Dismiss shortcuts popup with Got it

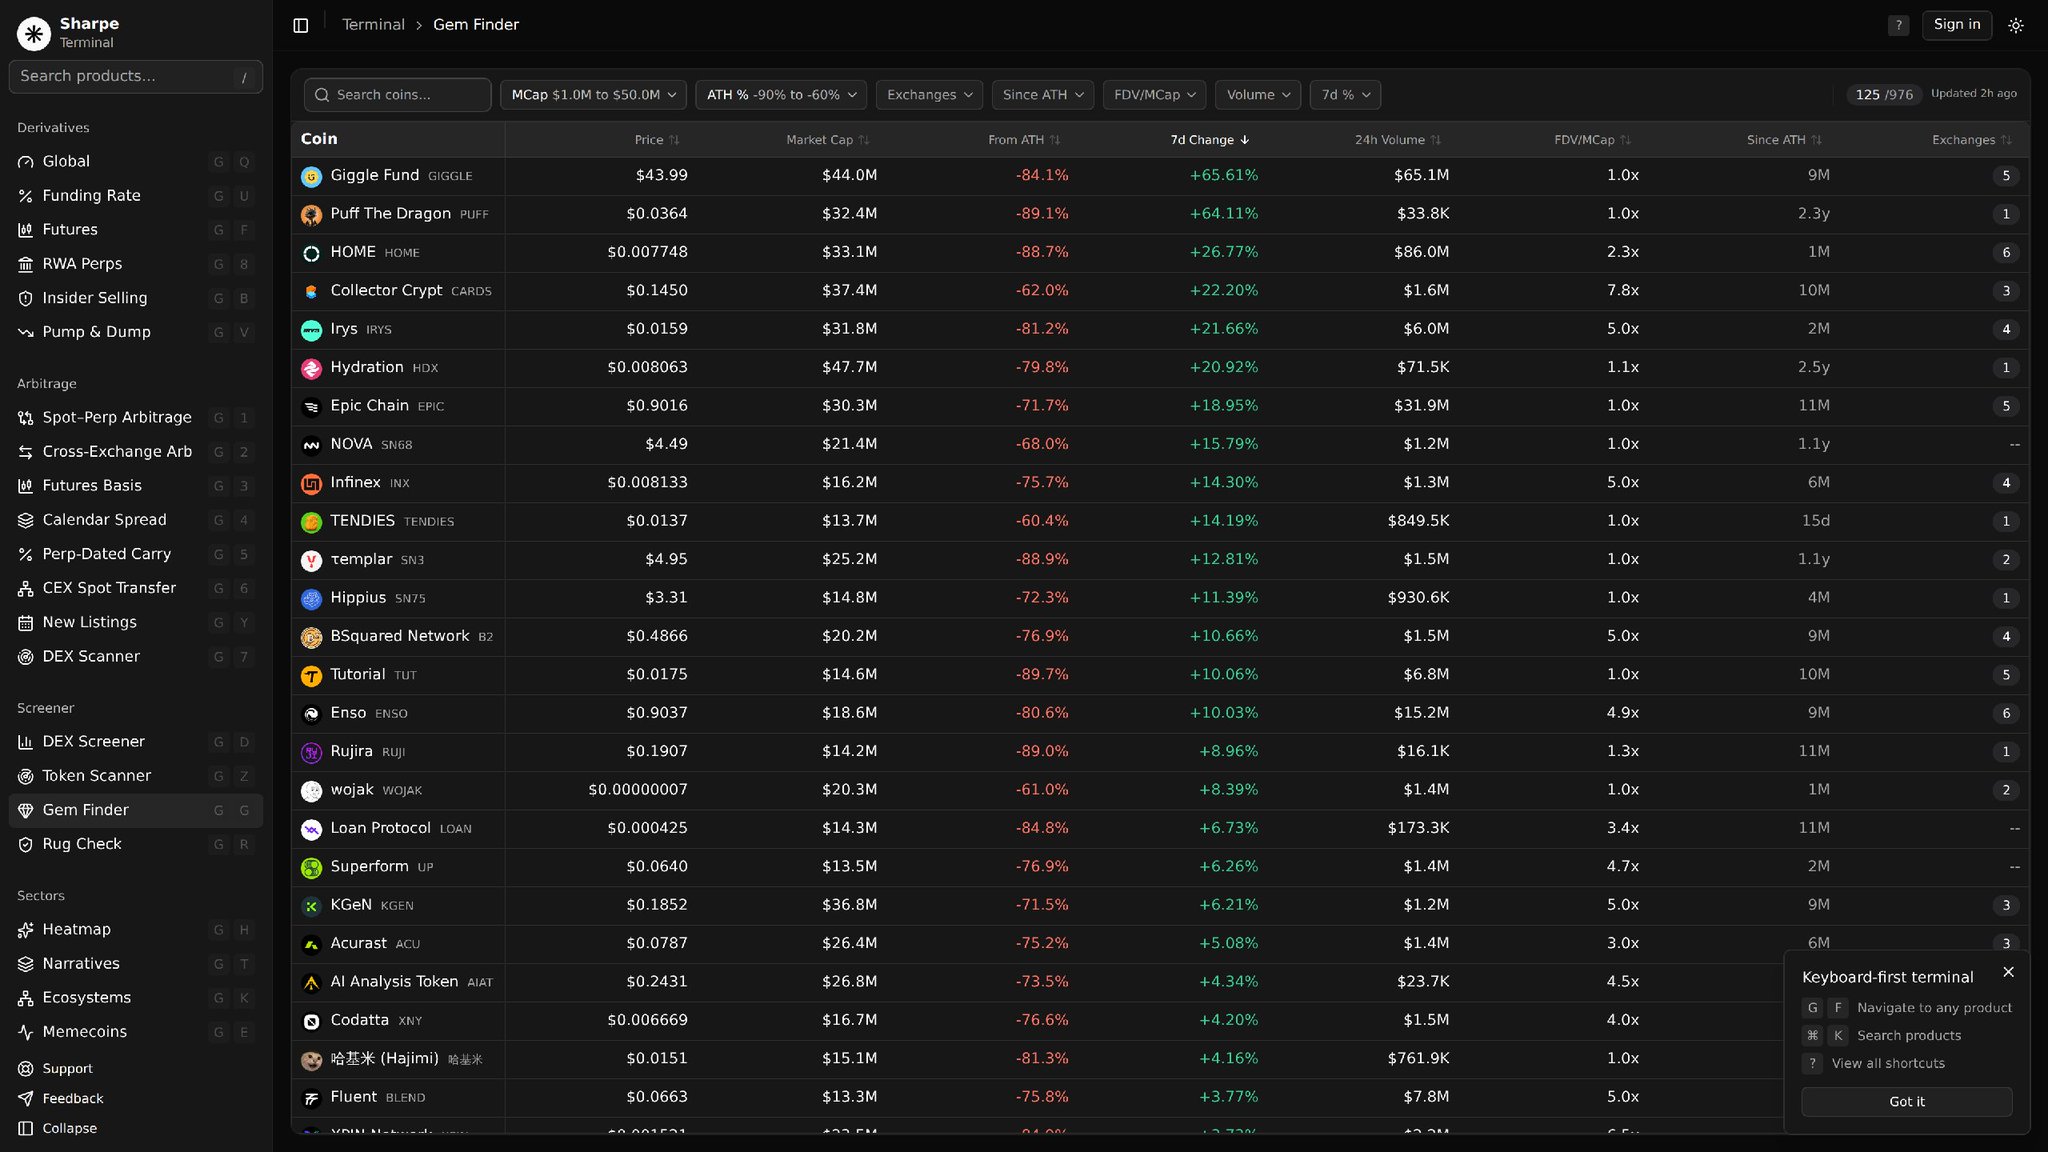(1906, 1102)
